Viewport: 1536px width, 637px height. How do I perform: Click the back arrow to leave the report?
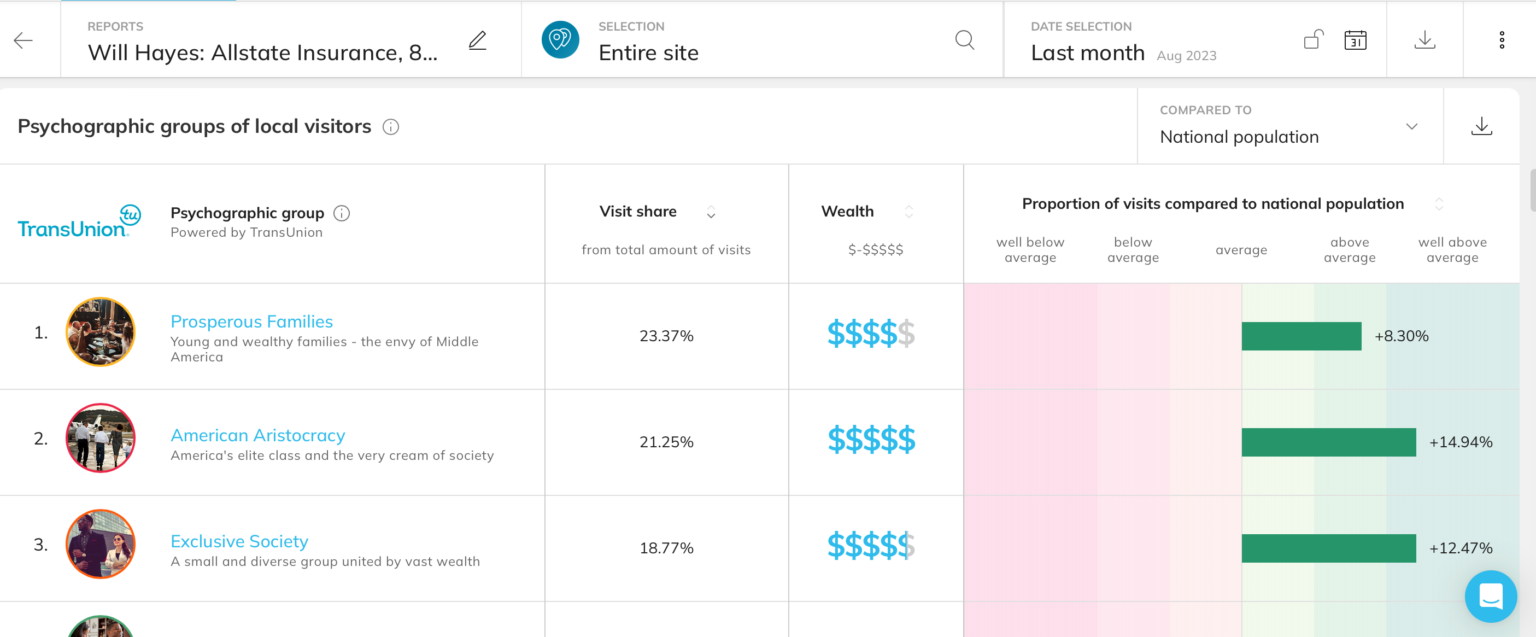pos(22,39)
